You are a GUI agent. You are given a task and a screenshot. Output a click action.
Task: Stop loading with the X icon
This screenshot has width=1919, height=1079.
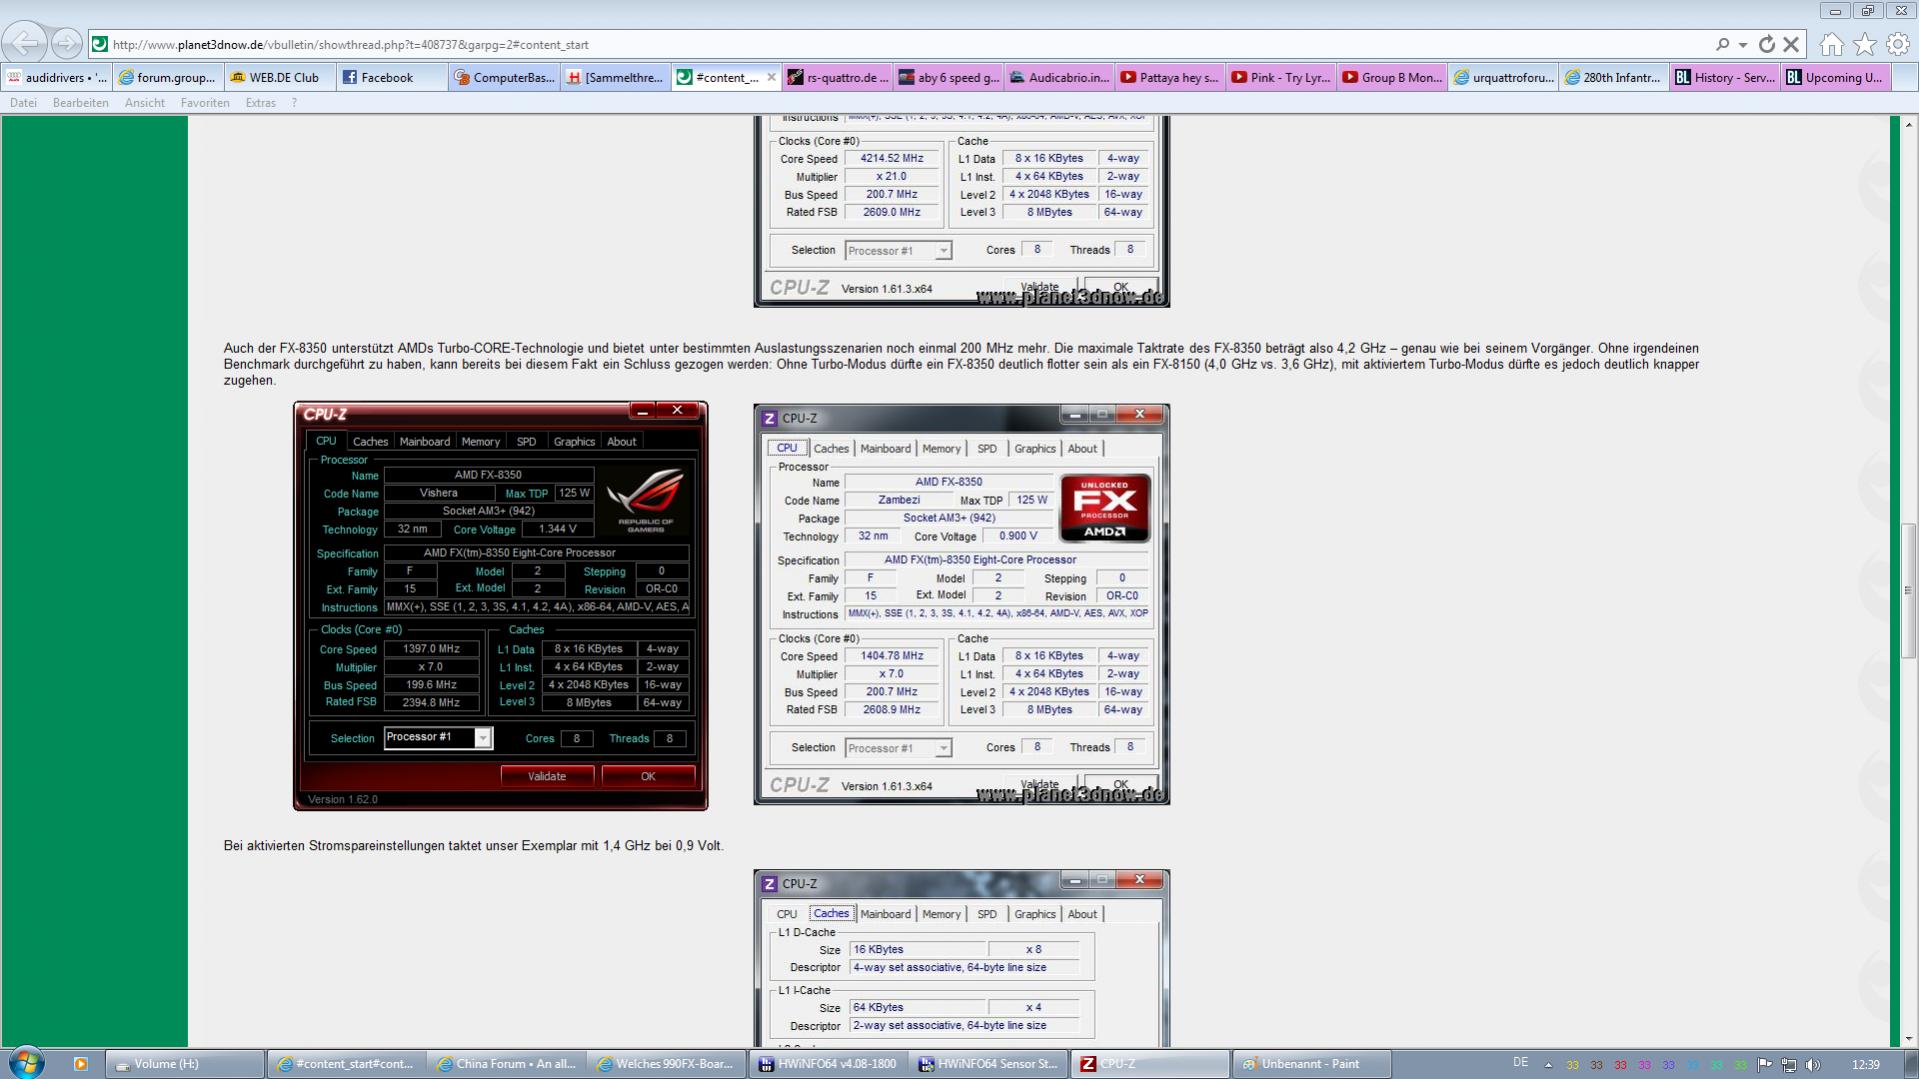pos(1791,44)
